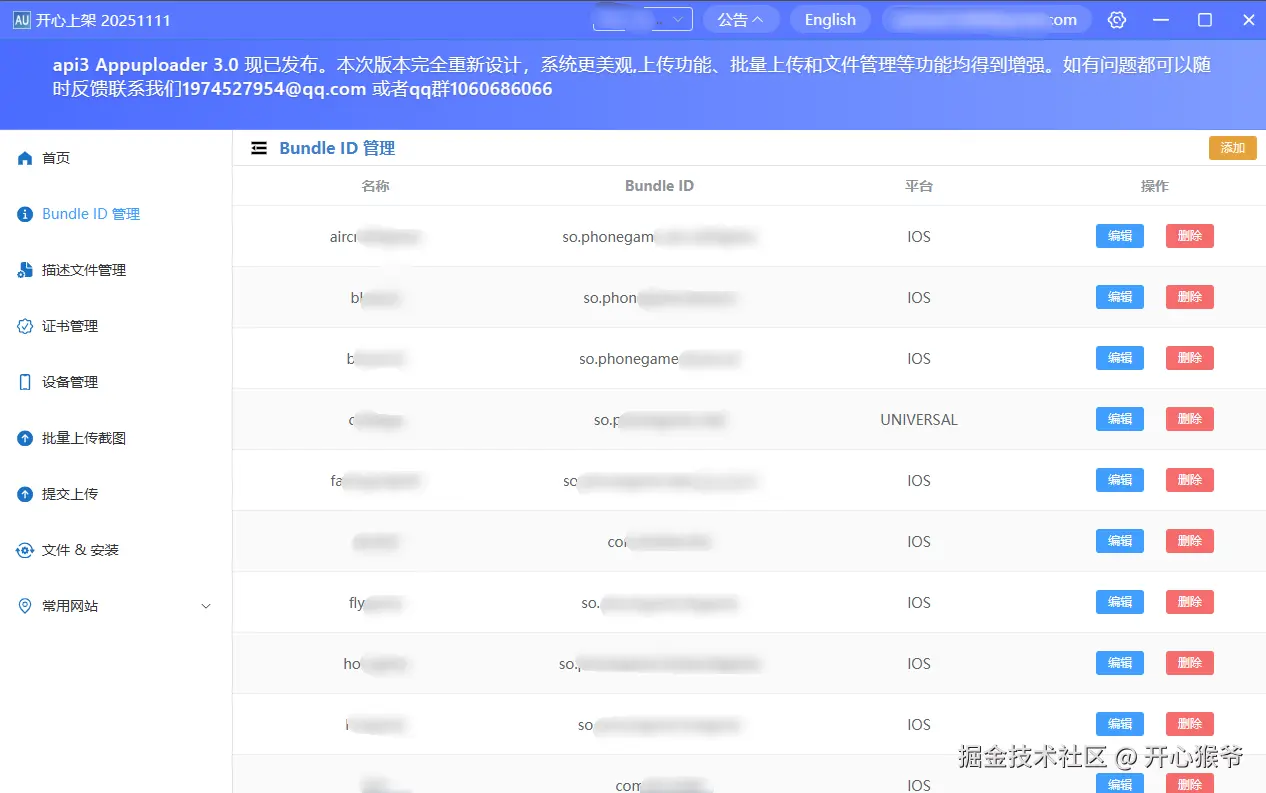This screenshot has height=793, width=1266.
Task: Click 删除 in the fa… row
Action: [1190, 480]
